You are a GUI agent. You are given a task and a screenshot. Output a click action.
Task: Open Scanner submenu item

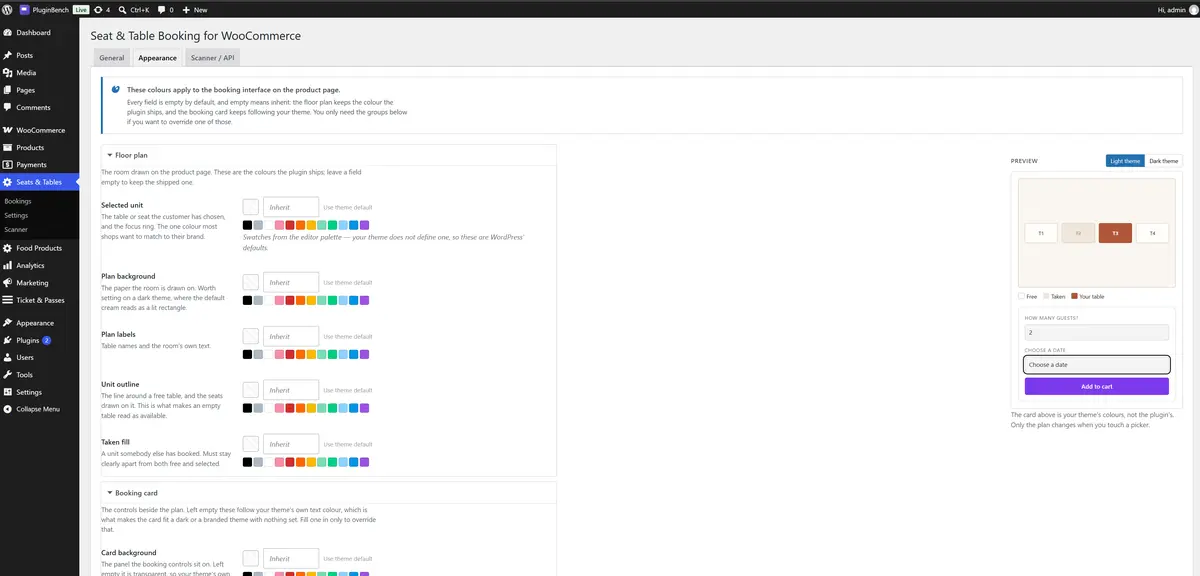click(16, 229)
